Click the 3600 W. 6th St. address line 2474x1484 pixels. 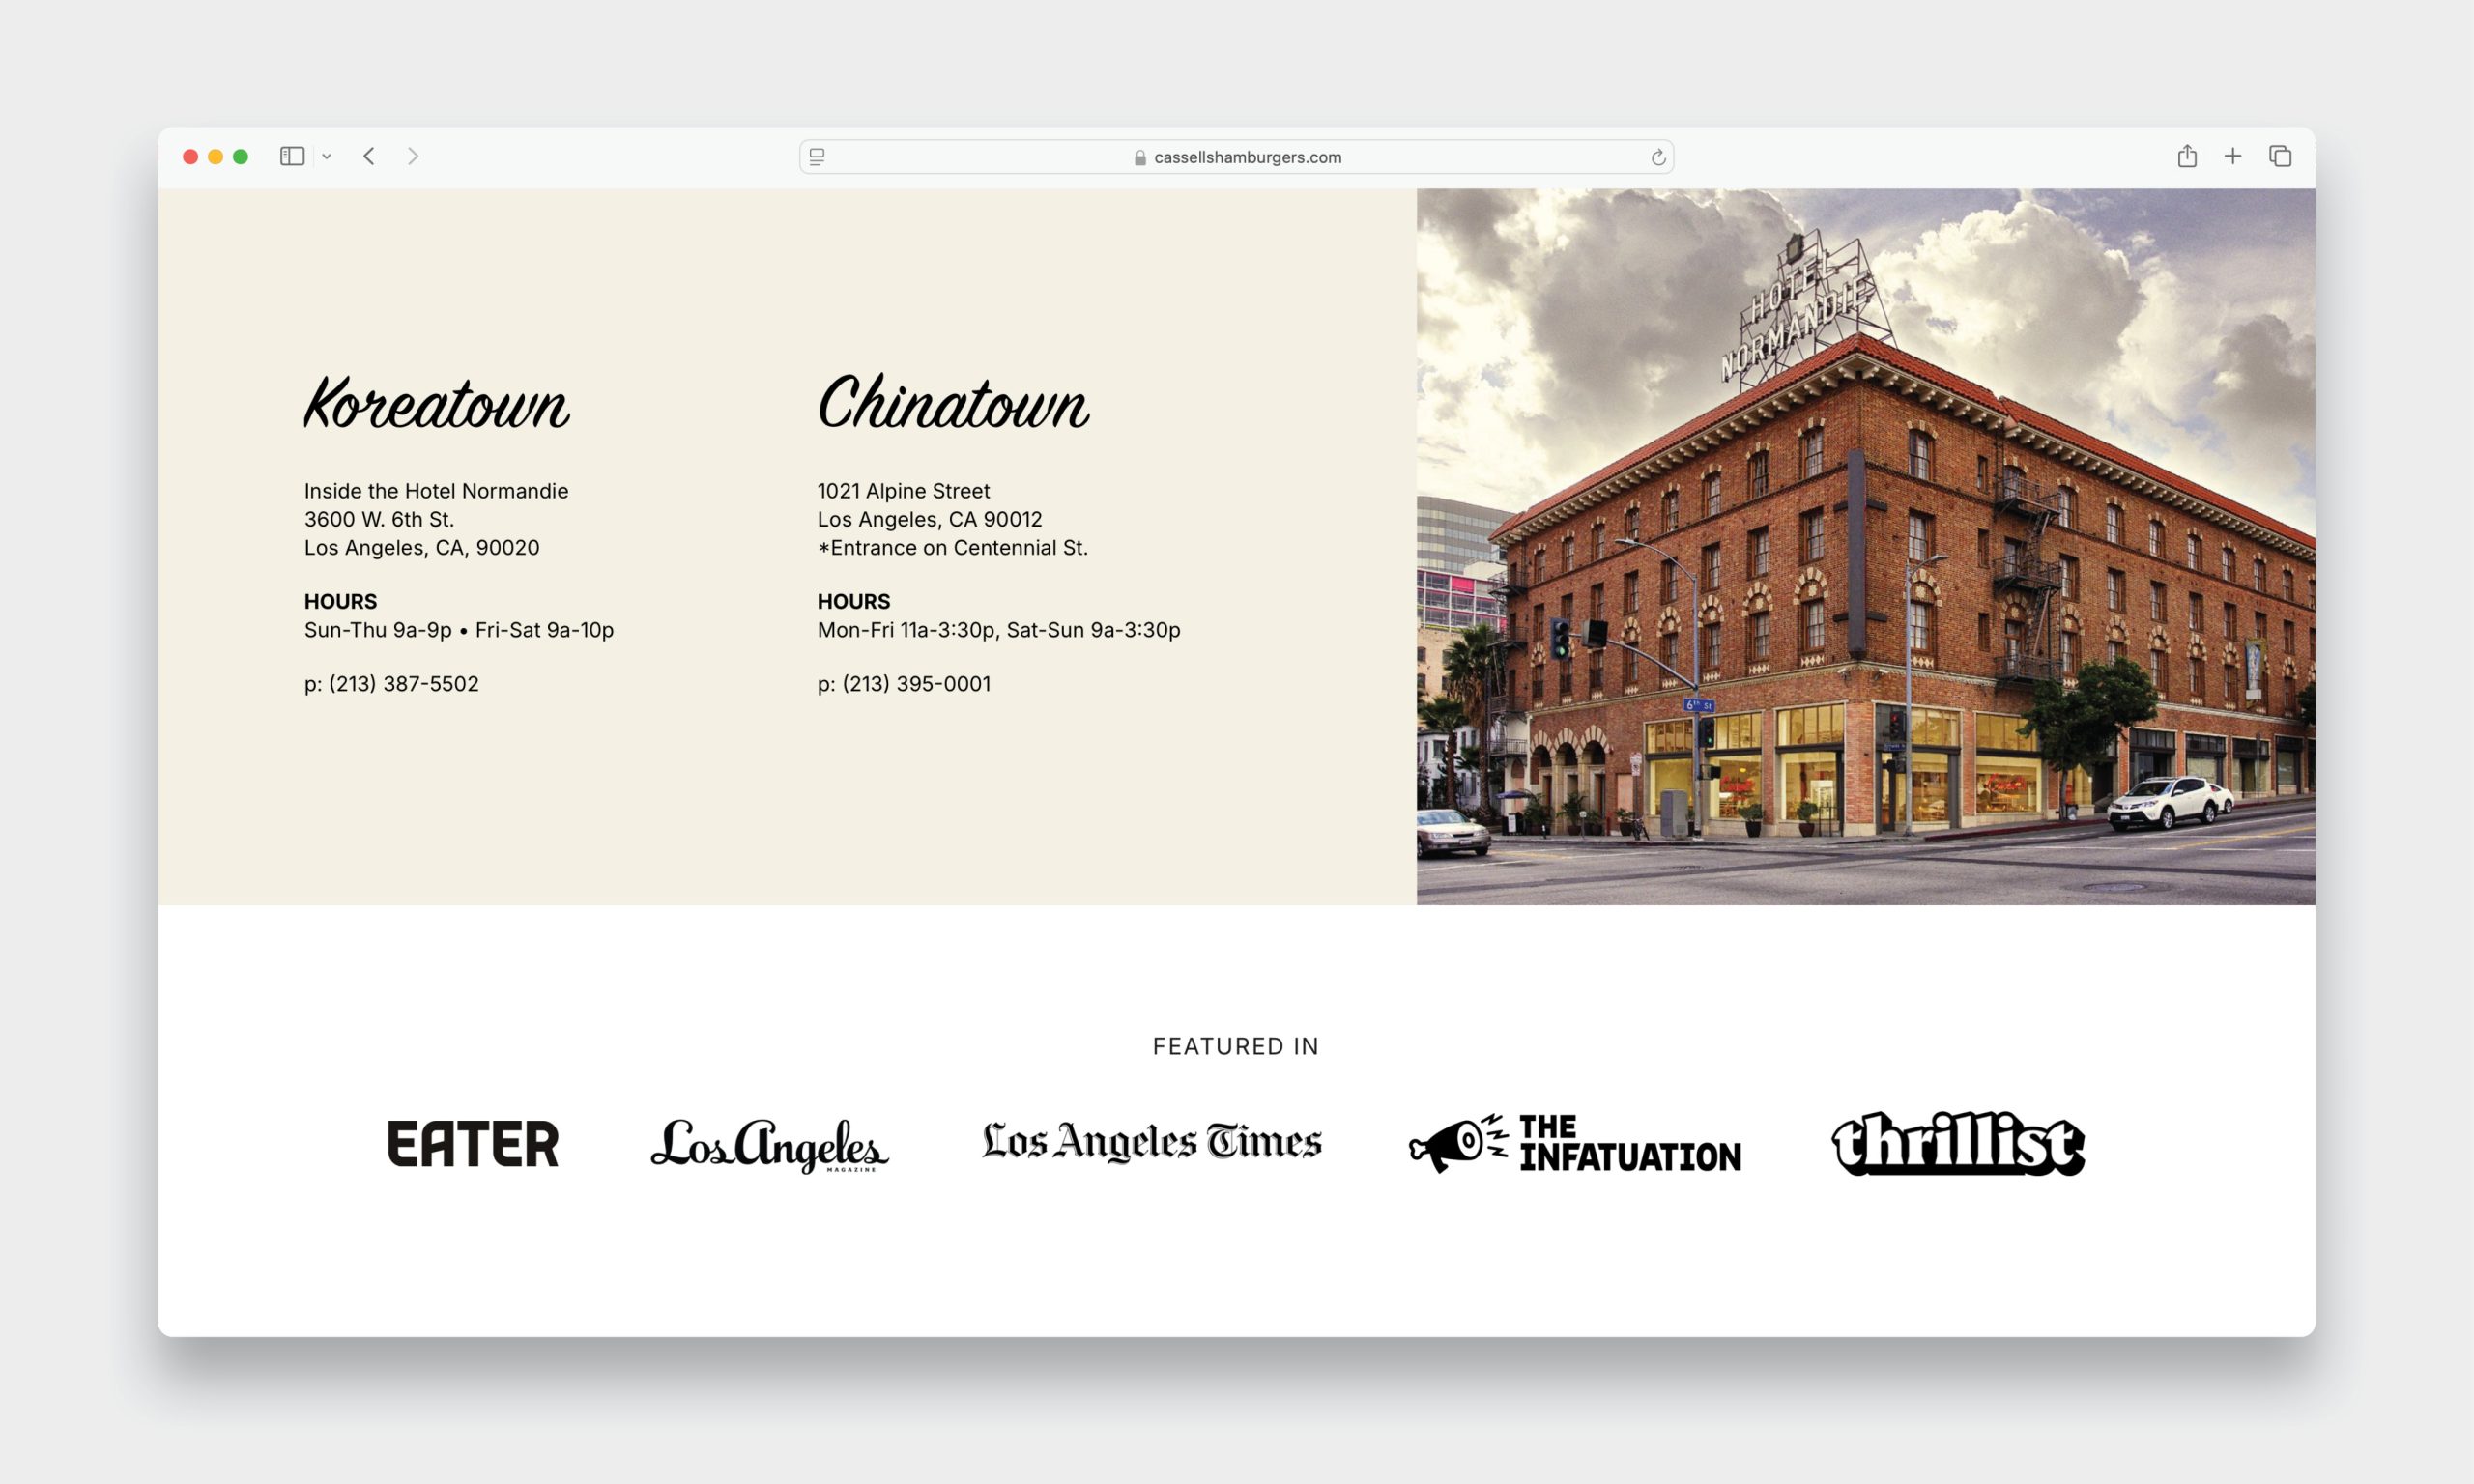[x=379, y=519]
